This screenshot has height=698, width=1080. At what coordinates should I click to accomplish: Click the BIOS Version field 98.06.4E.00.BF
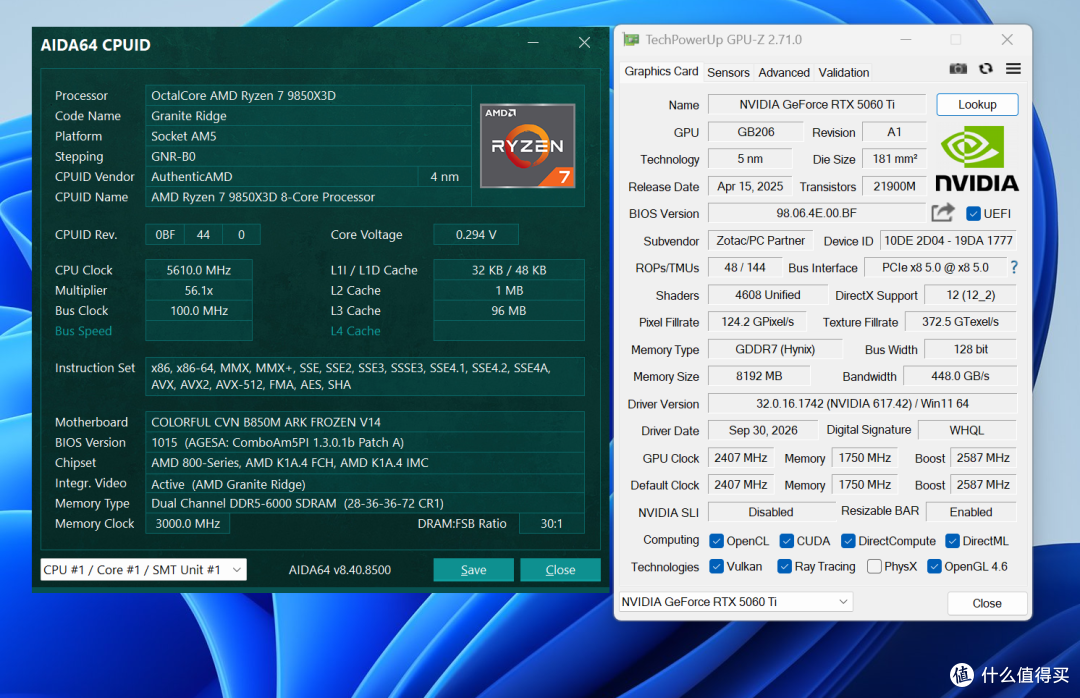tap(816, 214)
